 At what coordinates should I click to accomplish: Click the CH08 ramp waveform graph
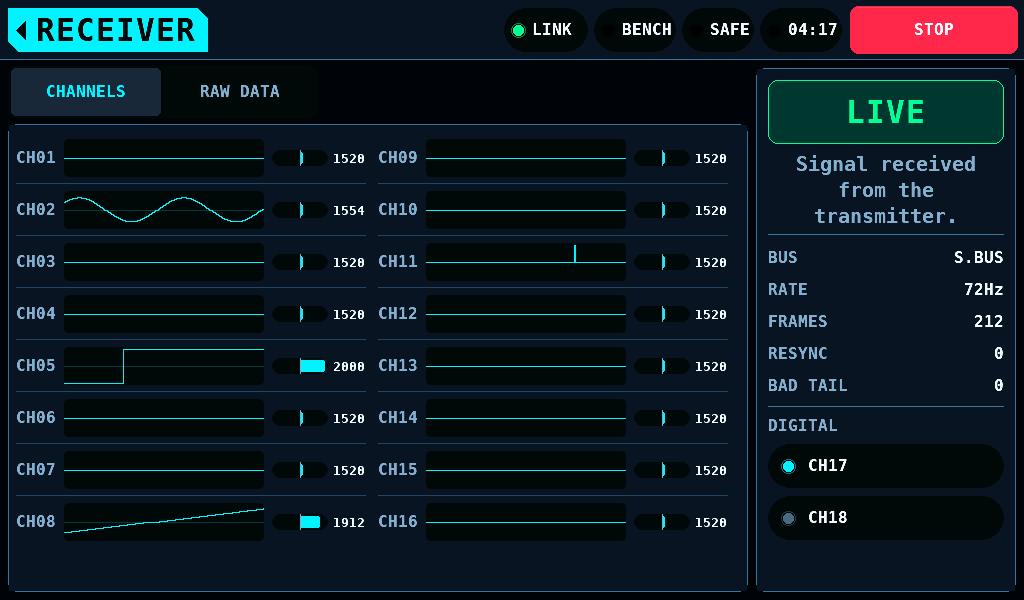[164, 522]
